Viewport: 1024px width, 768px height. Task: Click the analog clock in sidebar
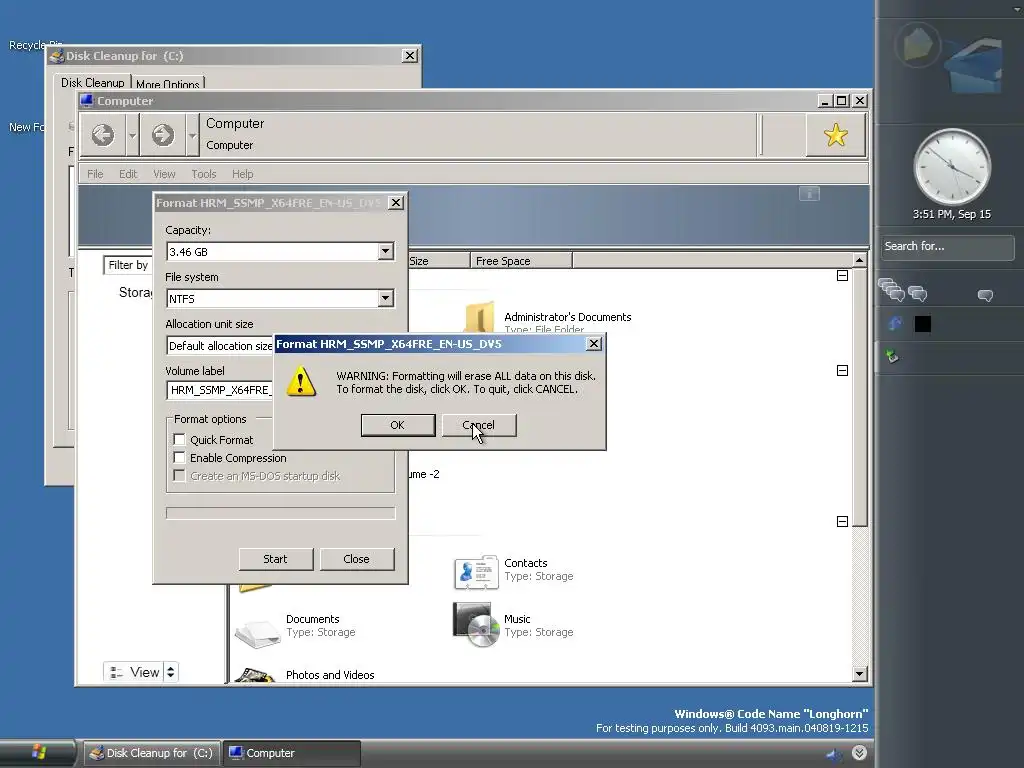pos(952,167)
